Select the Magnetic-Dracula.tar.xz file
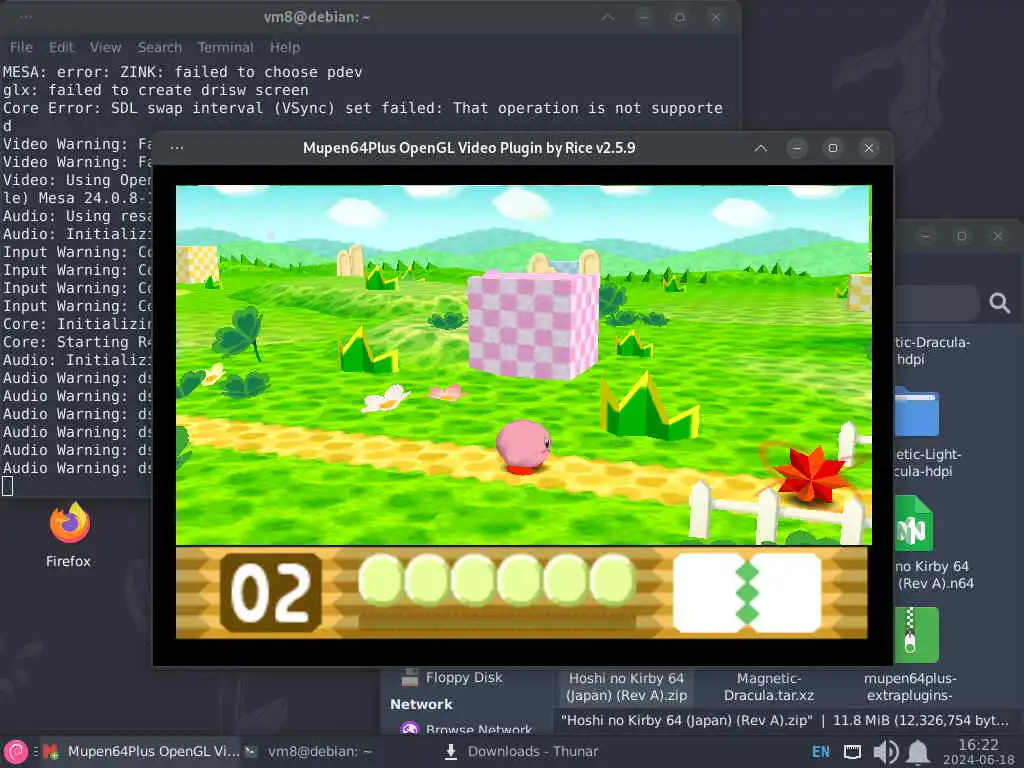The image size is (1024, 768). pos(769,686)
